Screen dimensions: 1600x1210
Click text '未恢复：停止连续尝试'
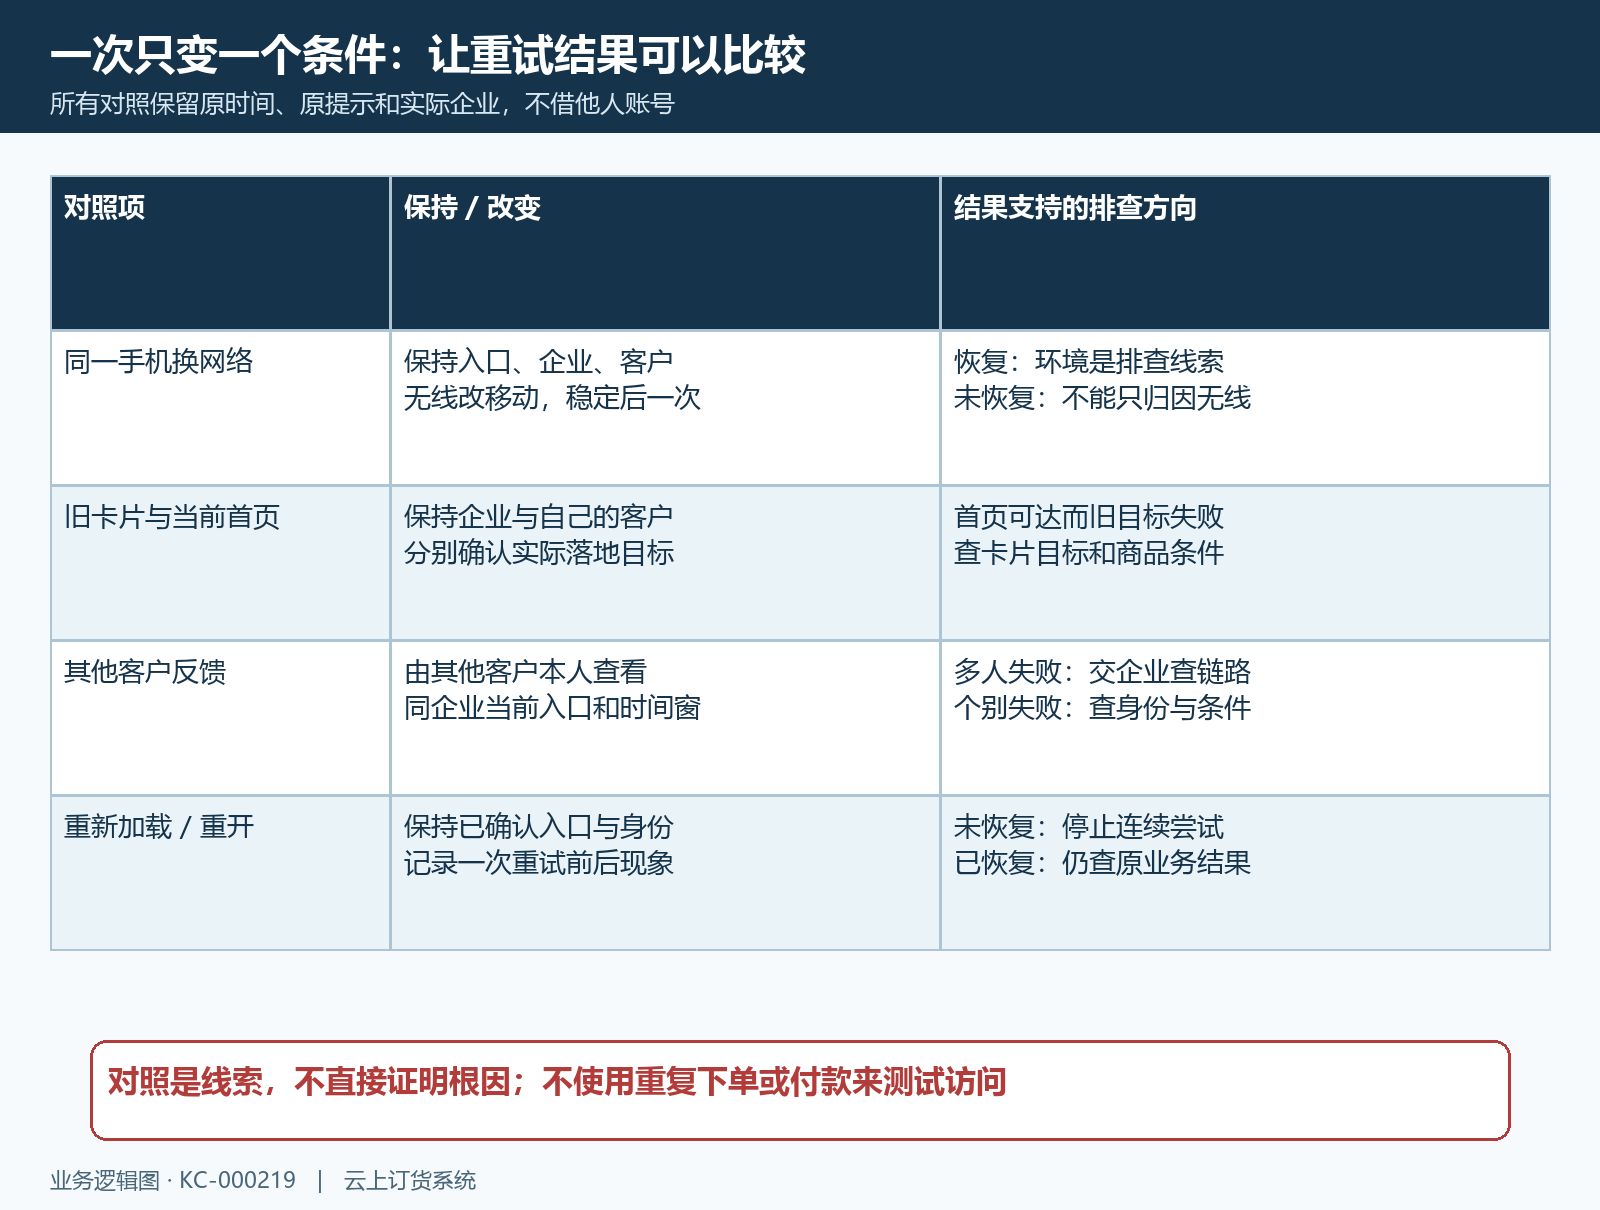[x=1088, y=827]
